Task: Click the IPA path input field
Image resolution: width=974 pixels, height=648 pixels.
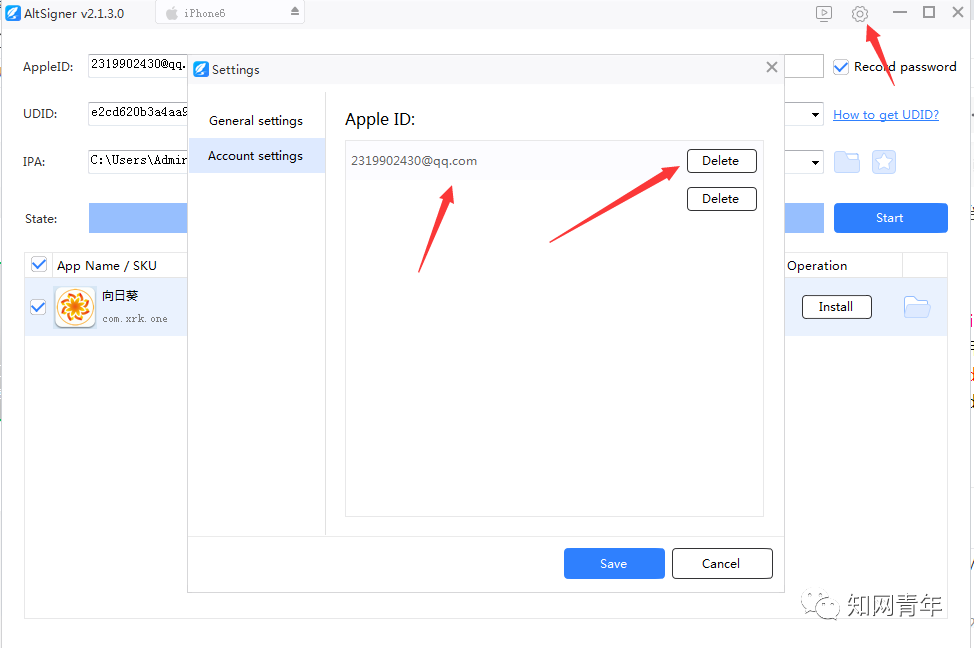Action: 137,162
